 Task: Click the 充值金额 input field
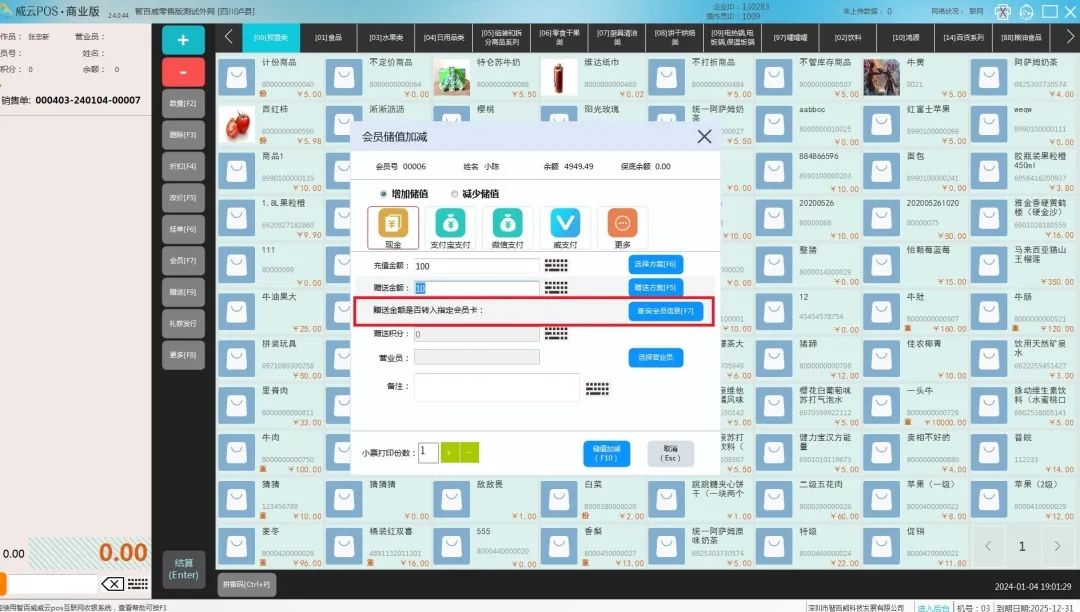[x=477, y=266]
